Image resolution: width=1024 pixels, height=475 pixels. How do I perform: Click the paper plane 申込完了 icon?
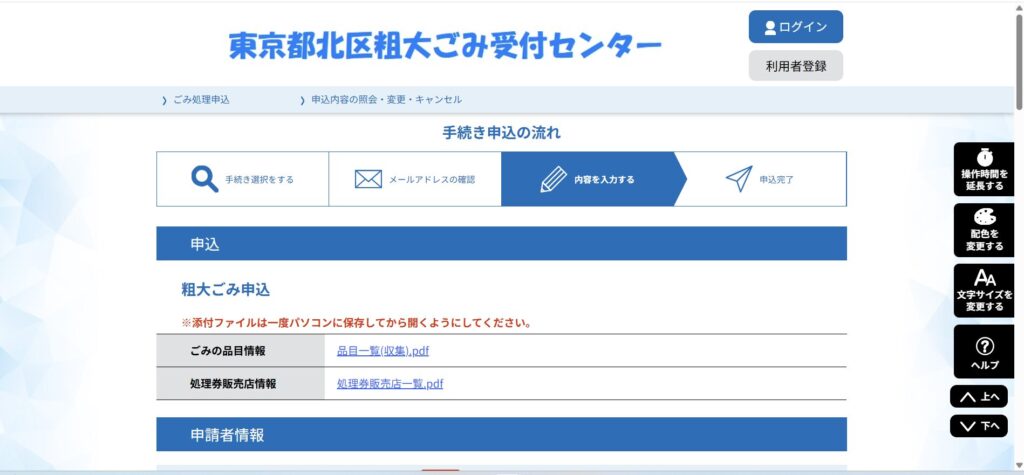tap(738, 179)
